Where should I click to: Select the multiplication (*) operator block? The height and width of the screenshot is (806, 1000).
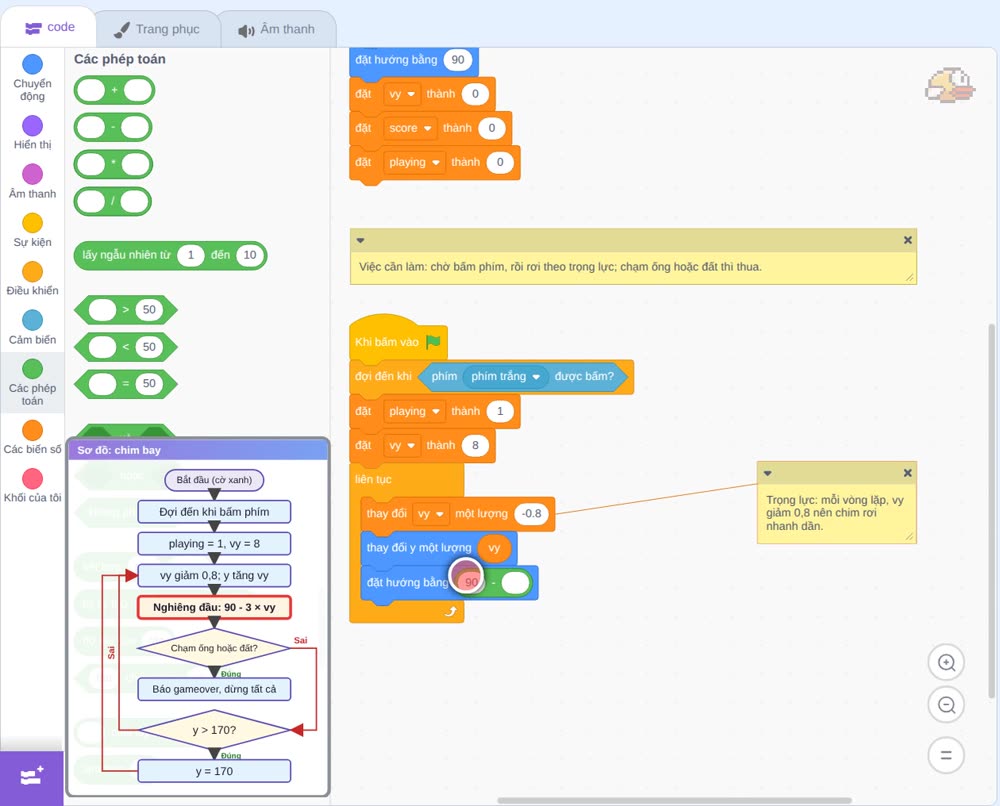click(x=114, y=164)
